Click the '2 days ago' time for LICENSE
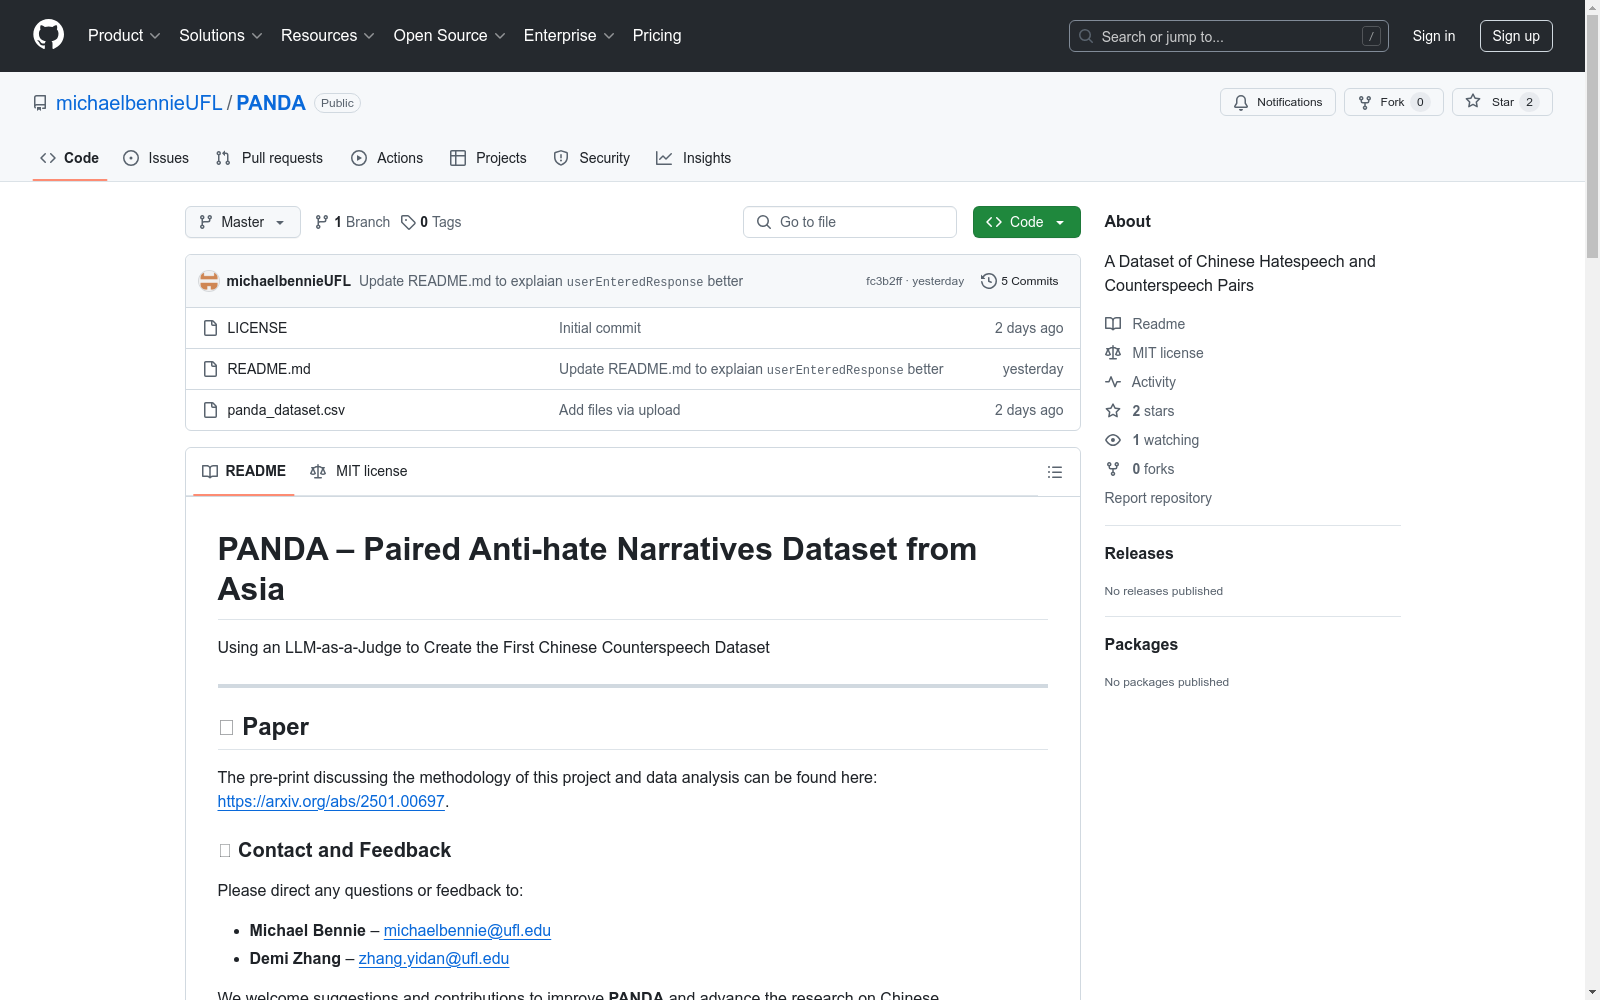1600x1000 pixels. tap(1028, 328)
